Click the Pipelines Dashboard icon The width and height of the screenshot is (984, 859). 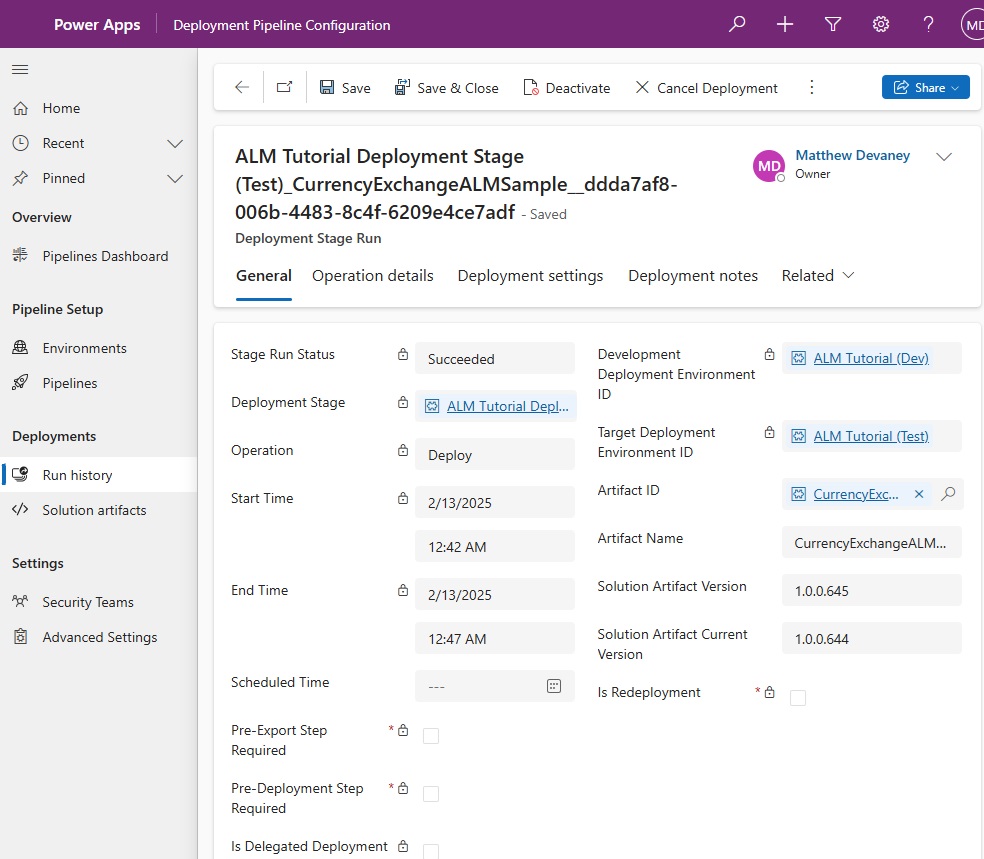[20, 255]
